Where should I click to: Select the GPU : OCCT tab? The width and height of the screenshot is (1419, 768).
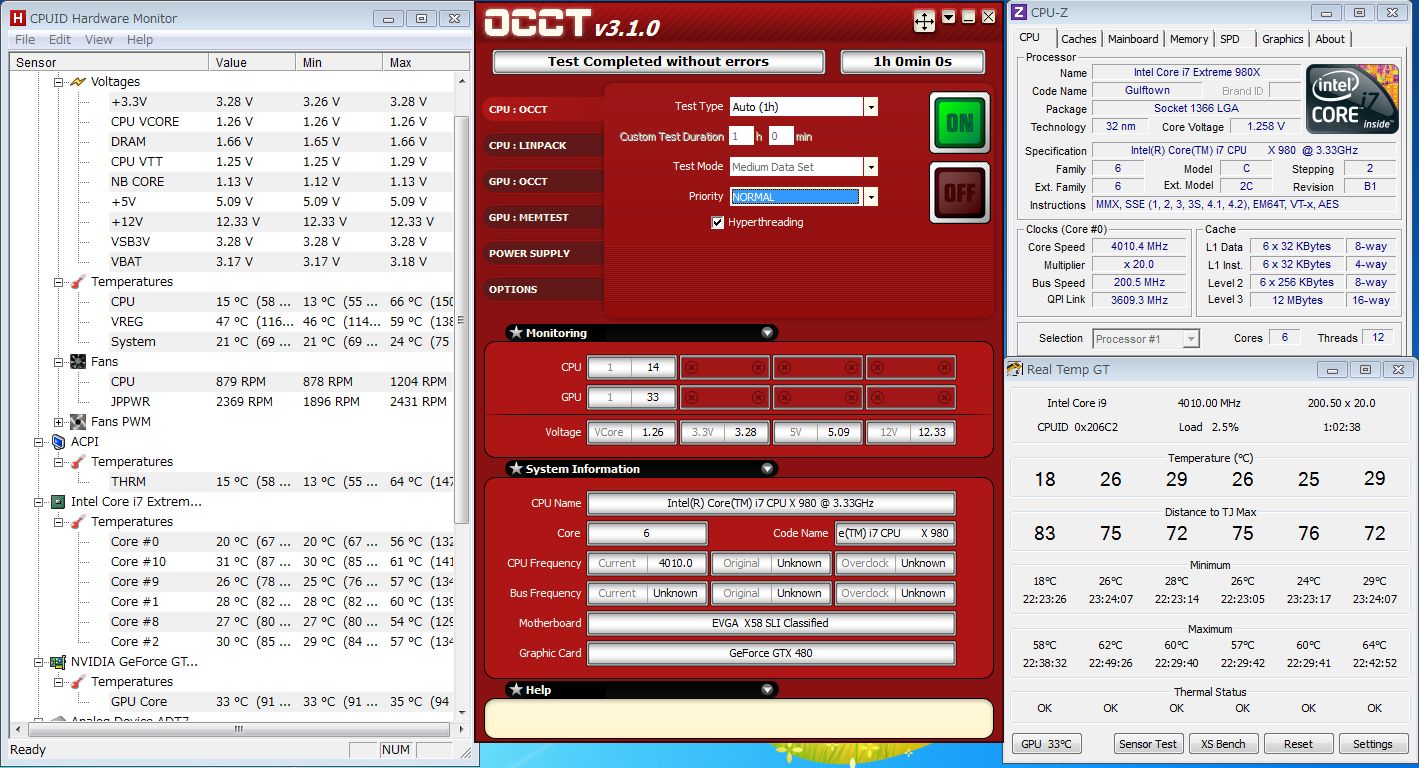(544, 182)
